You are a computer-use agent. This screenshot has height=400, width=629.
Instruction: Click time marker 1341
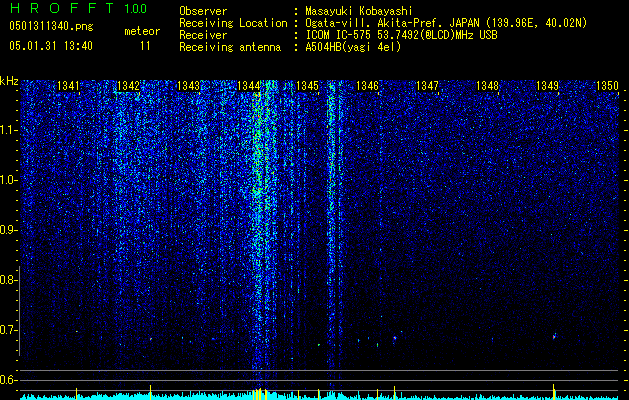pos(69,86)
